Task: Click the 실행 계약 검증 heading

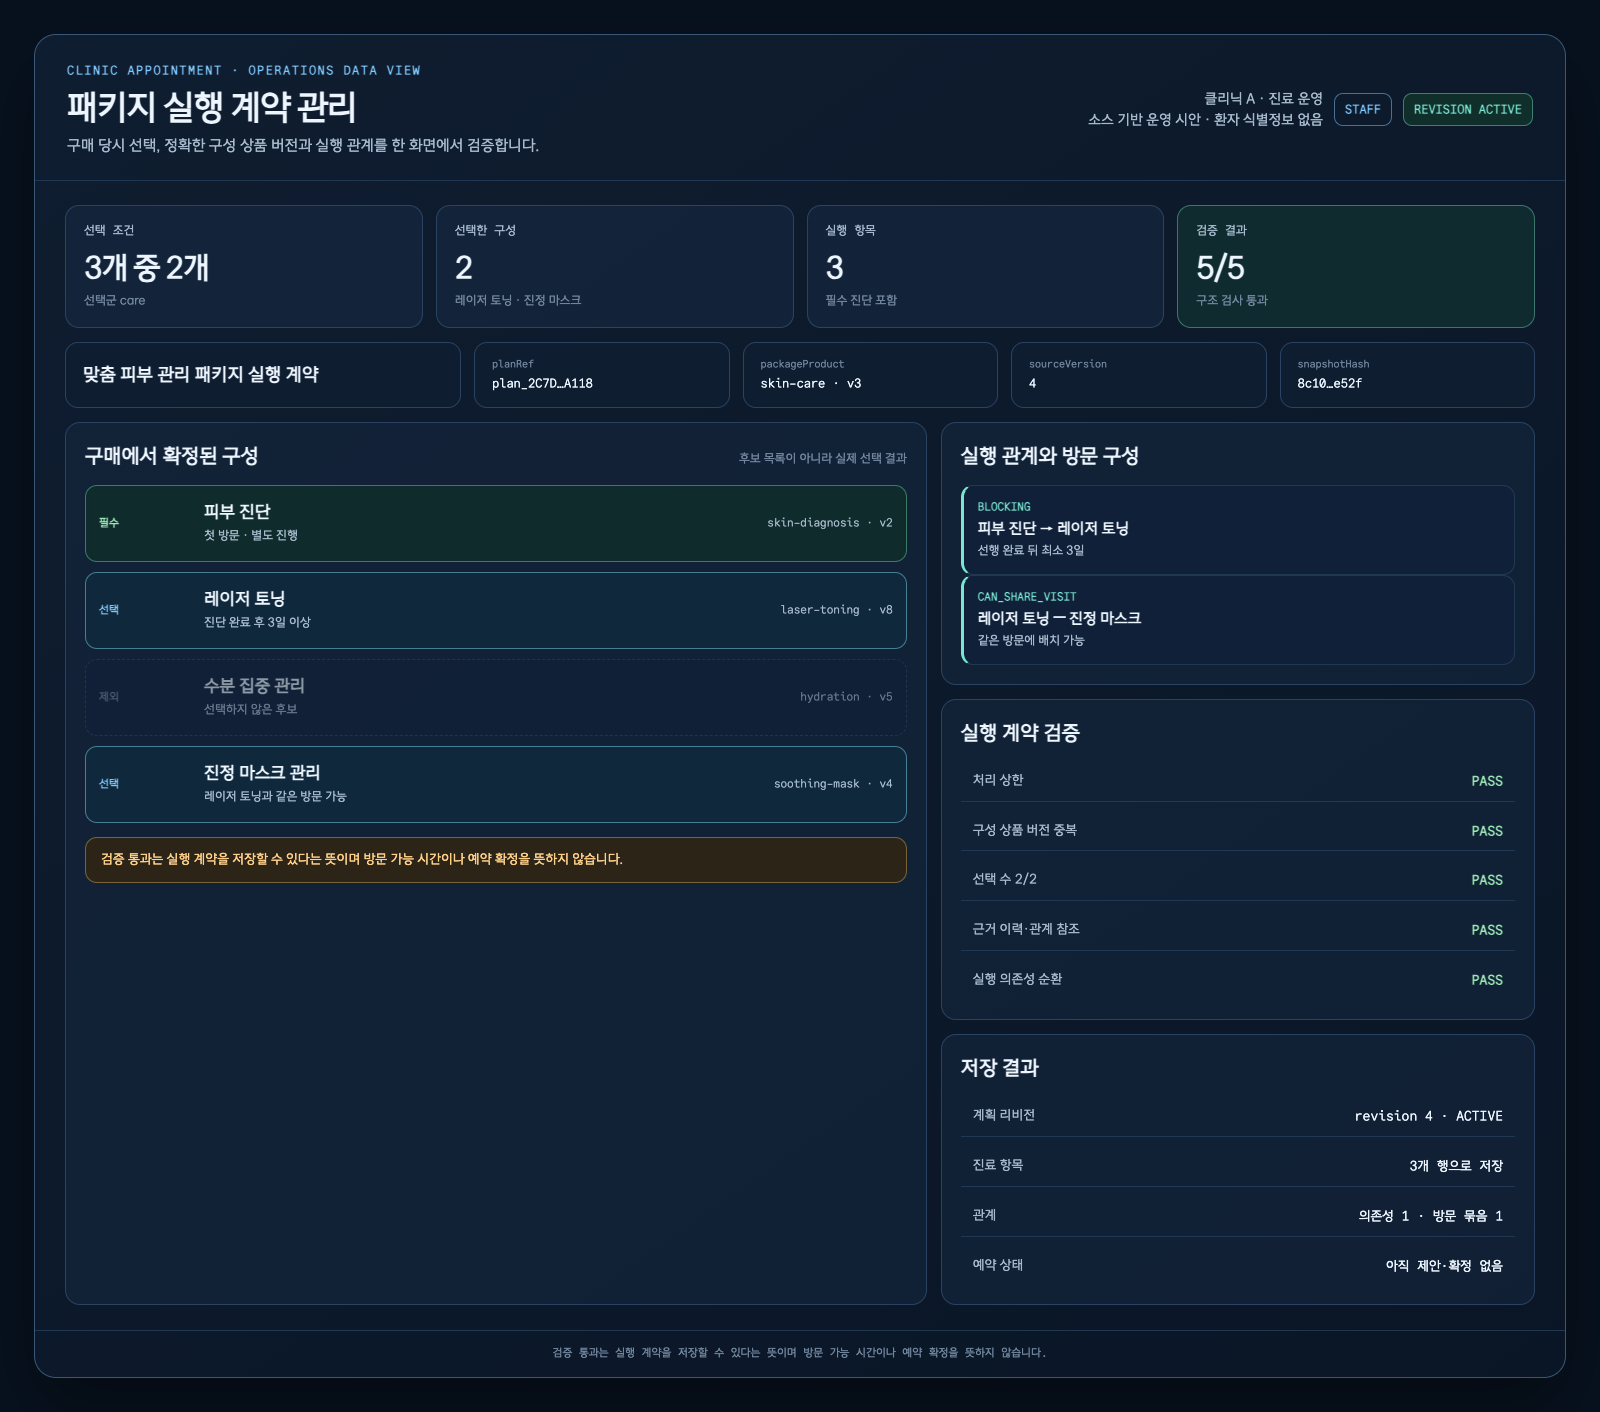Action: pyautogui.click(x=1020, y=733)
